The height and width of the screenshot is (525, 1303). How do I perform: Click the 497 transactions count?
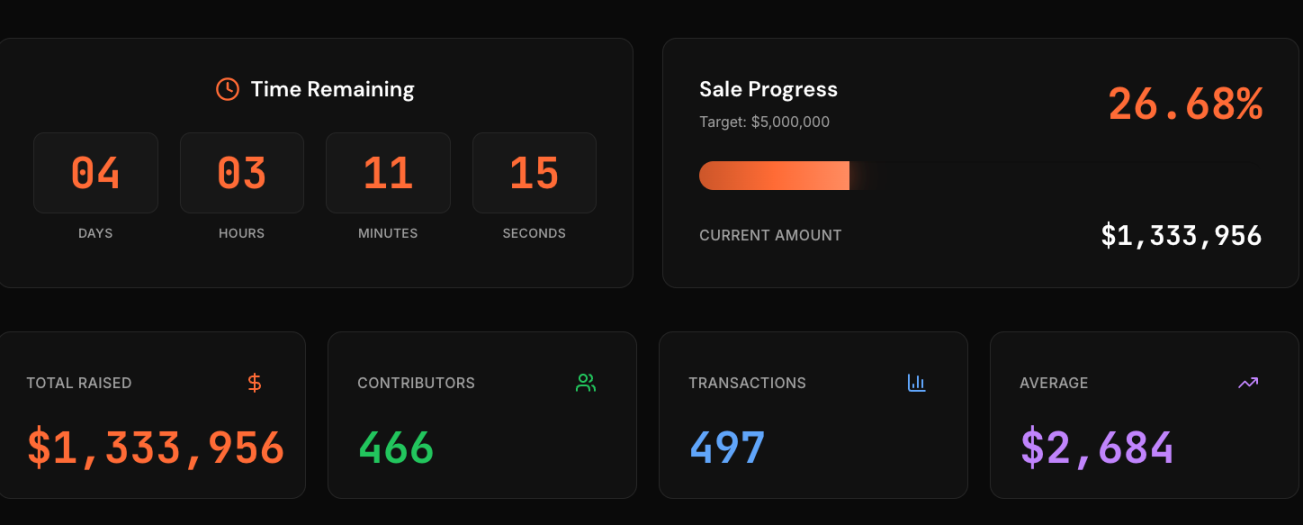727,448
